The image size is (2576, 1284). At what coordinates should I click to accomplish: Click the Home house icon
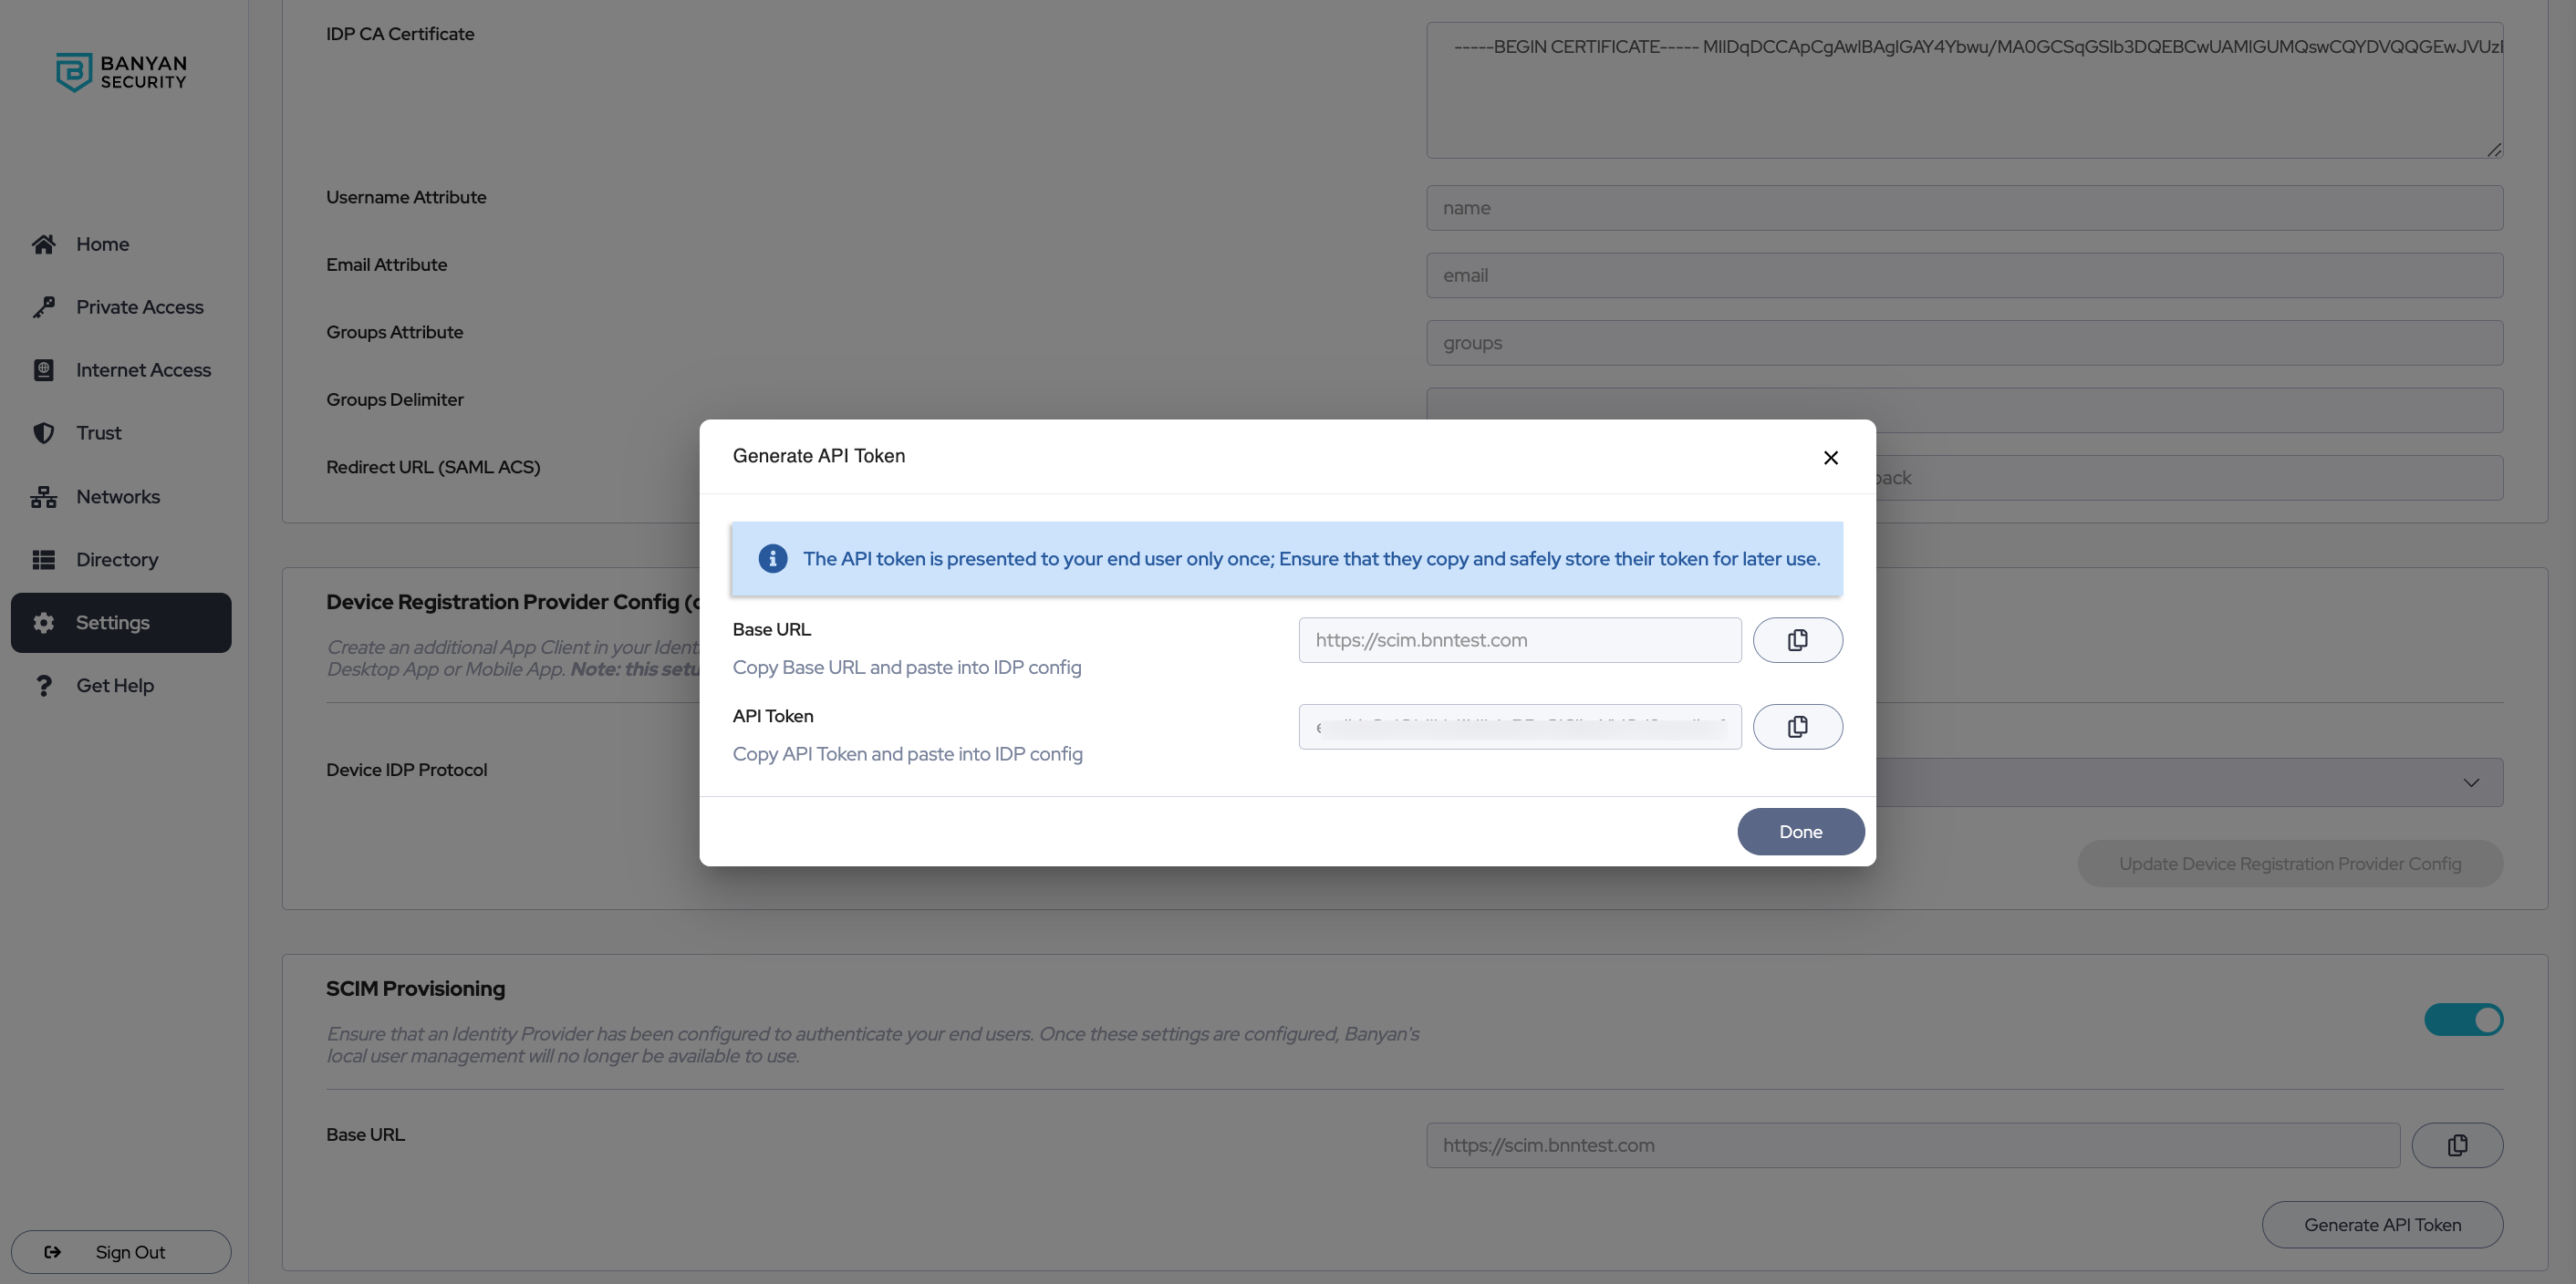pos(43,244)
